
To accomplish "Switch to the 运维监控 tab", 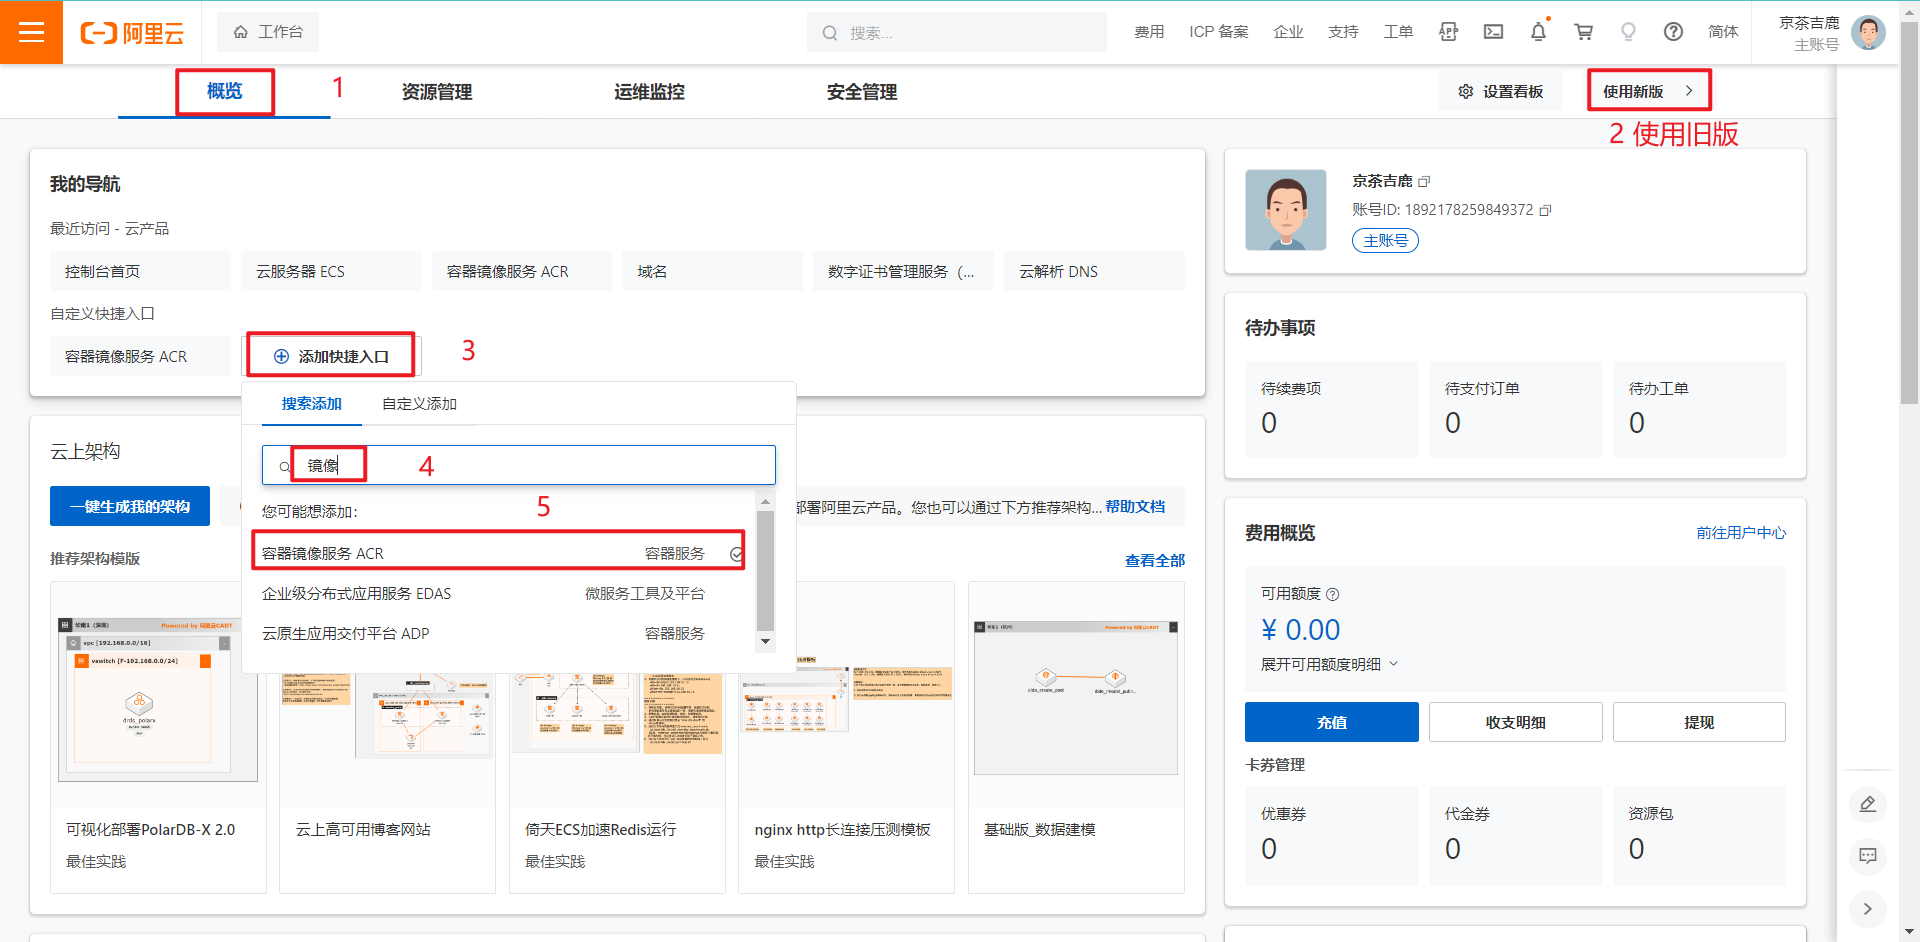I will pos(649,92).
